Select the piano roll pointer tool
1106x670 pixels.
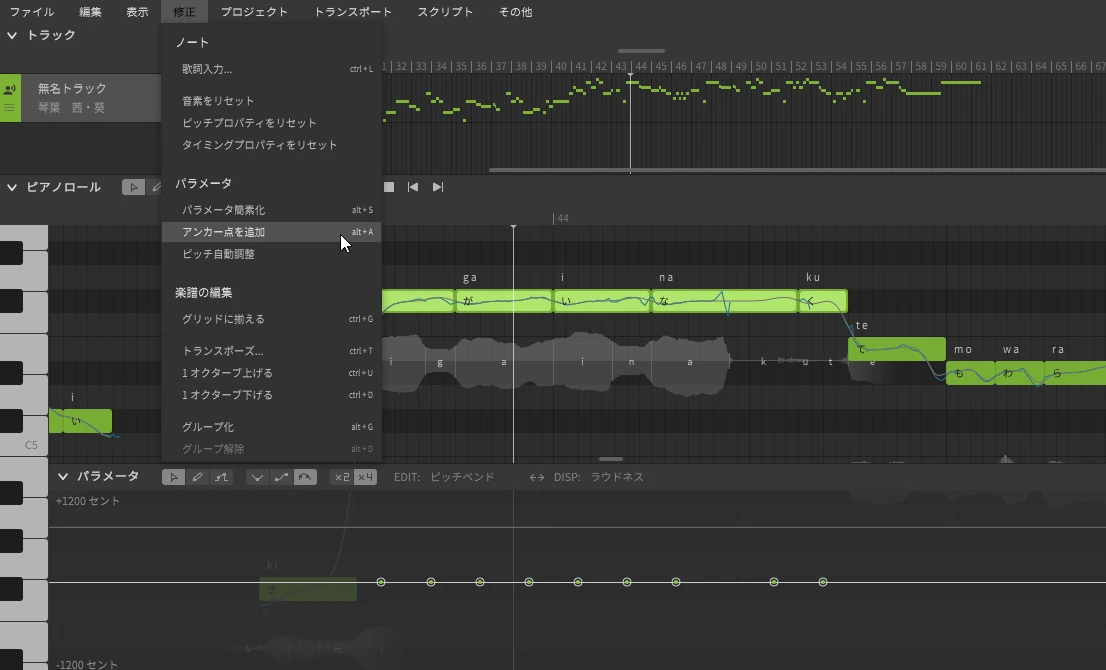pos(133,187)
